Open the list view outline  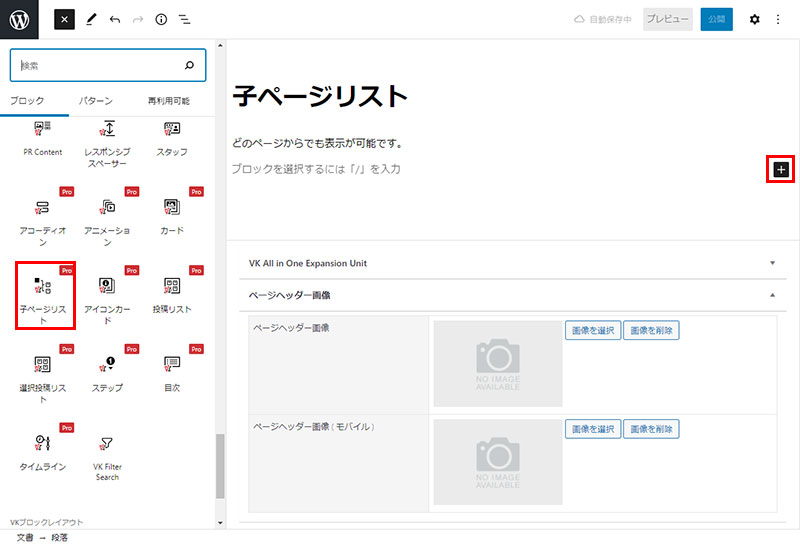(x=185, y=19)
